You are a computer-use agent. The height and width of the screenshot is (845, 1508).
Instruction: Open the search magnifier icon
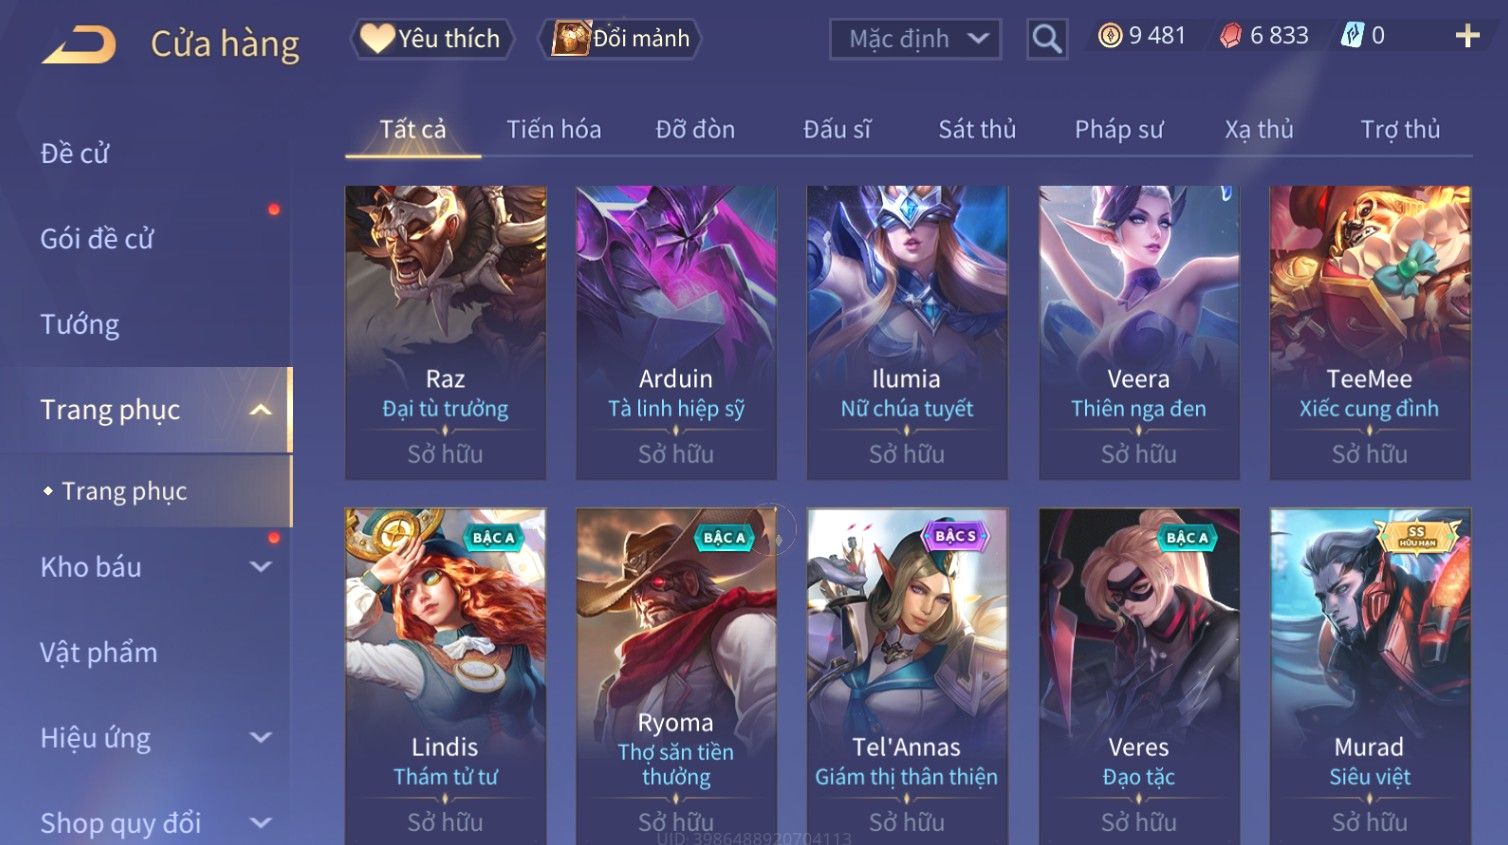tap(1047, 39)
